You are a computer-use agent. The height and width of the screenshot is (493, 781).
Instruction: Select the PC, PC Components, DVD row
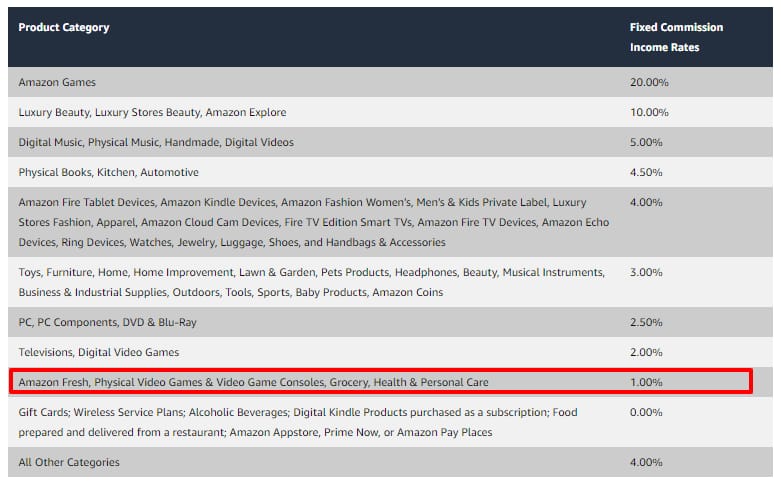[x=390, y=322]
